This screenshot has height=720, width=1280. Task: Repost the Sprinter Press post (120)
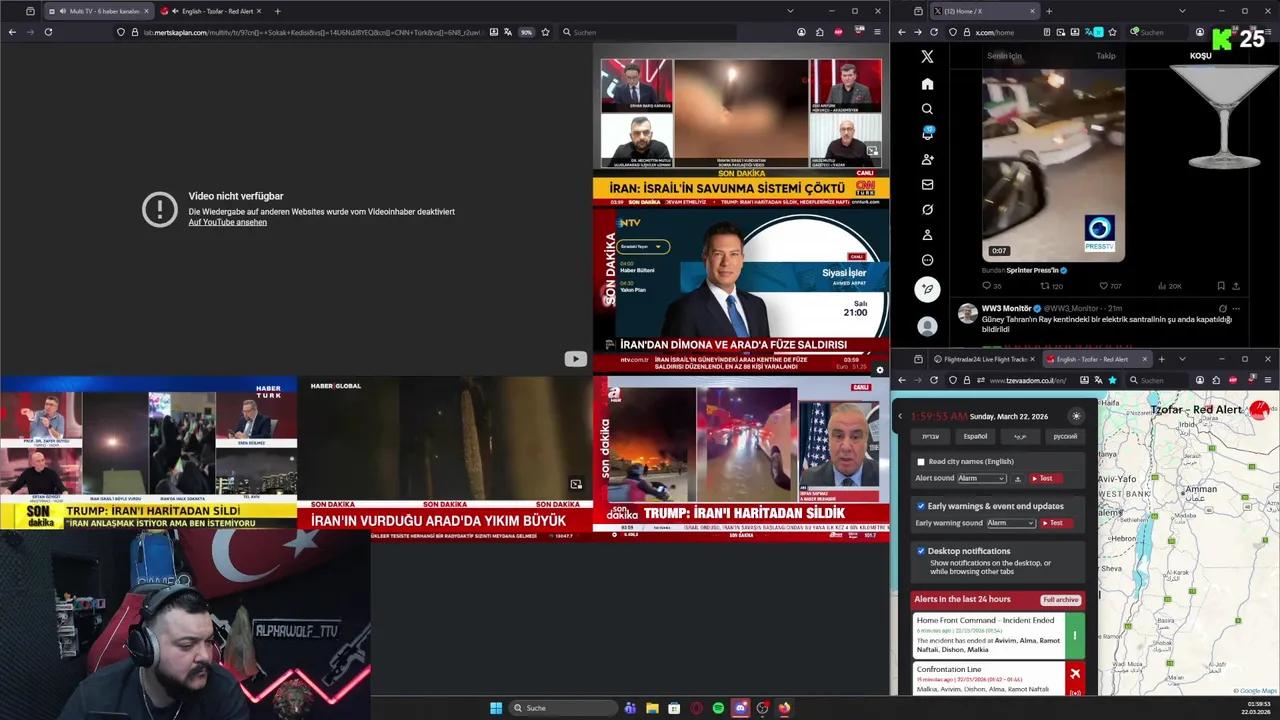pos(1051,286)
